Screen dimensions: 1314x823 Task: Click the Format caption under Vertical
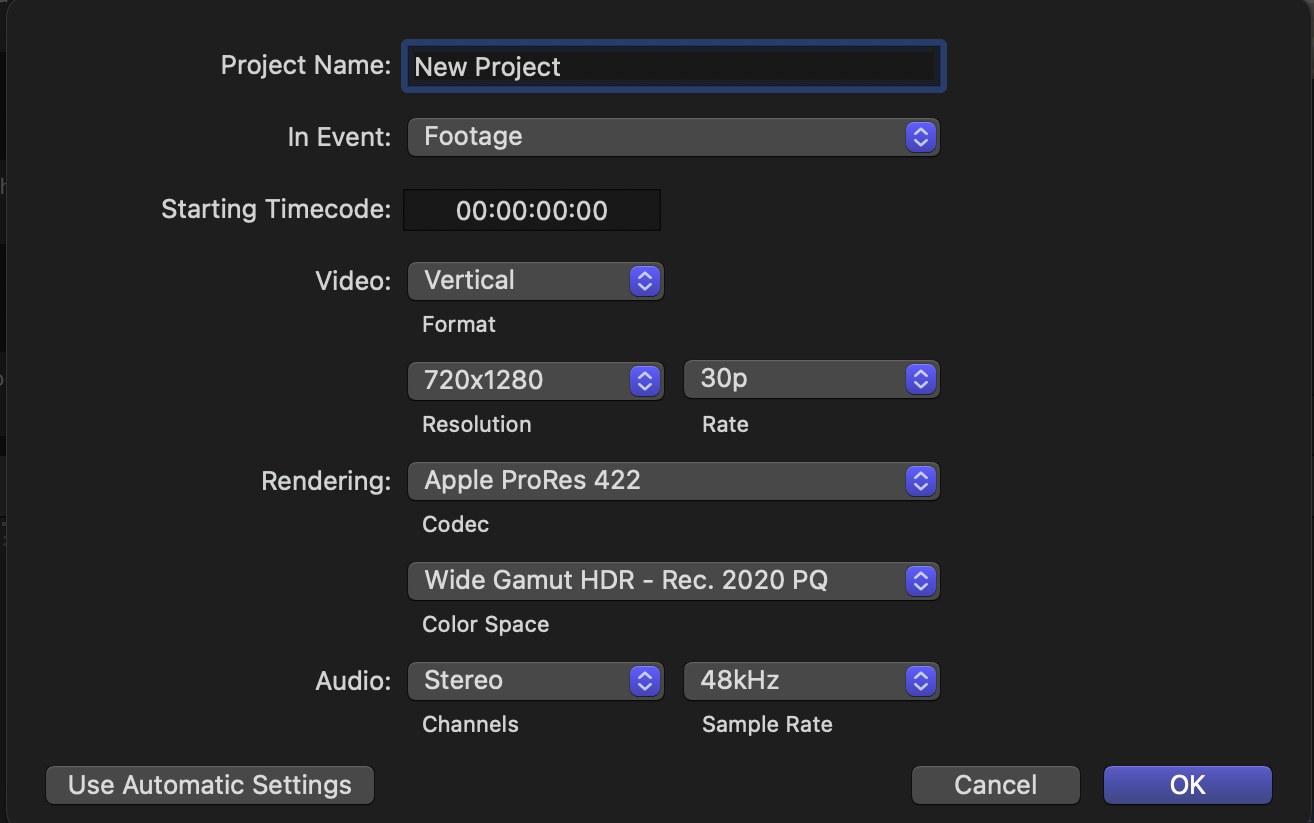point(459,325)
